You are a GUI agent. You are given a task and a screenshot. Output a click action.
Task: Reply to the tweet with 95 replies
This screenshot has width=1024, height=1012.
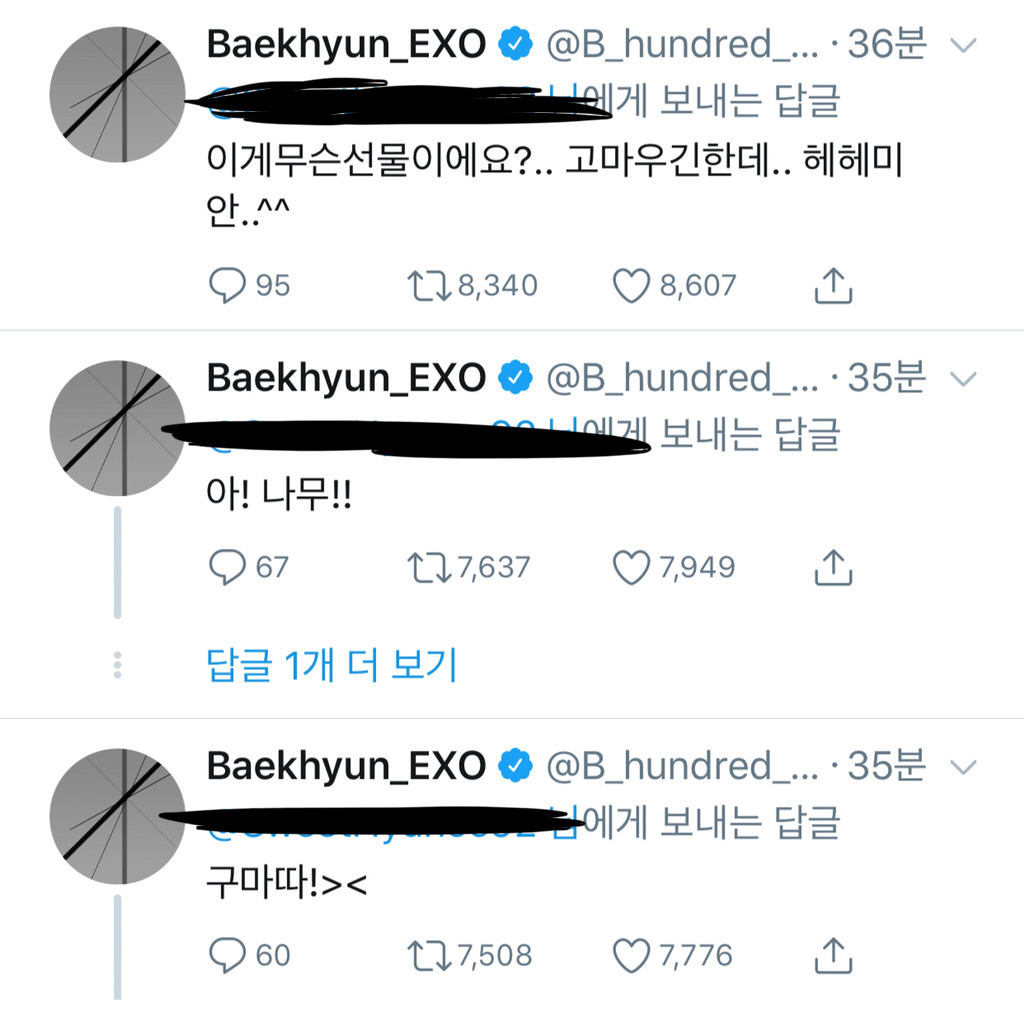(227, 286)
